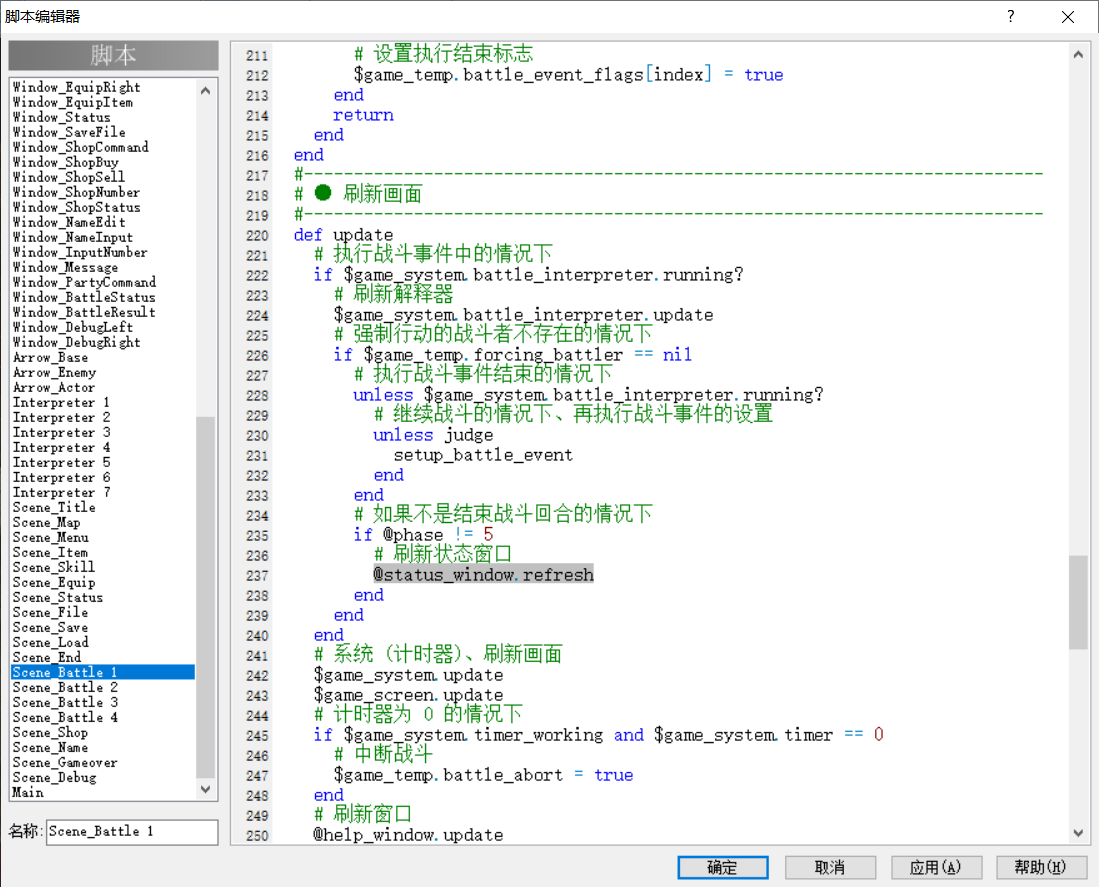The image size is (1099, 887).
Task: Click the def update line in code
Action: 343,235
